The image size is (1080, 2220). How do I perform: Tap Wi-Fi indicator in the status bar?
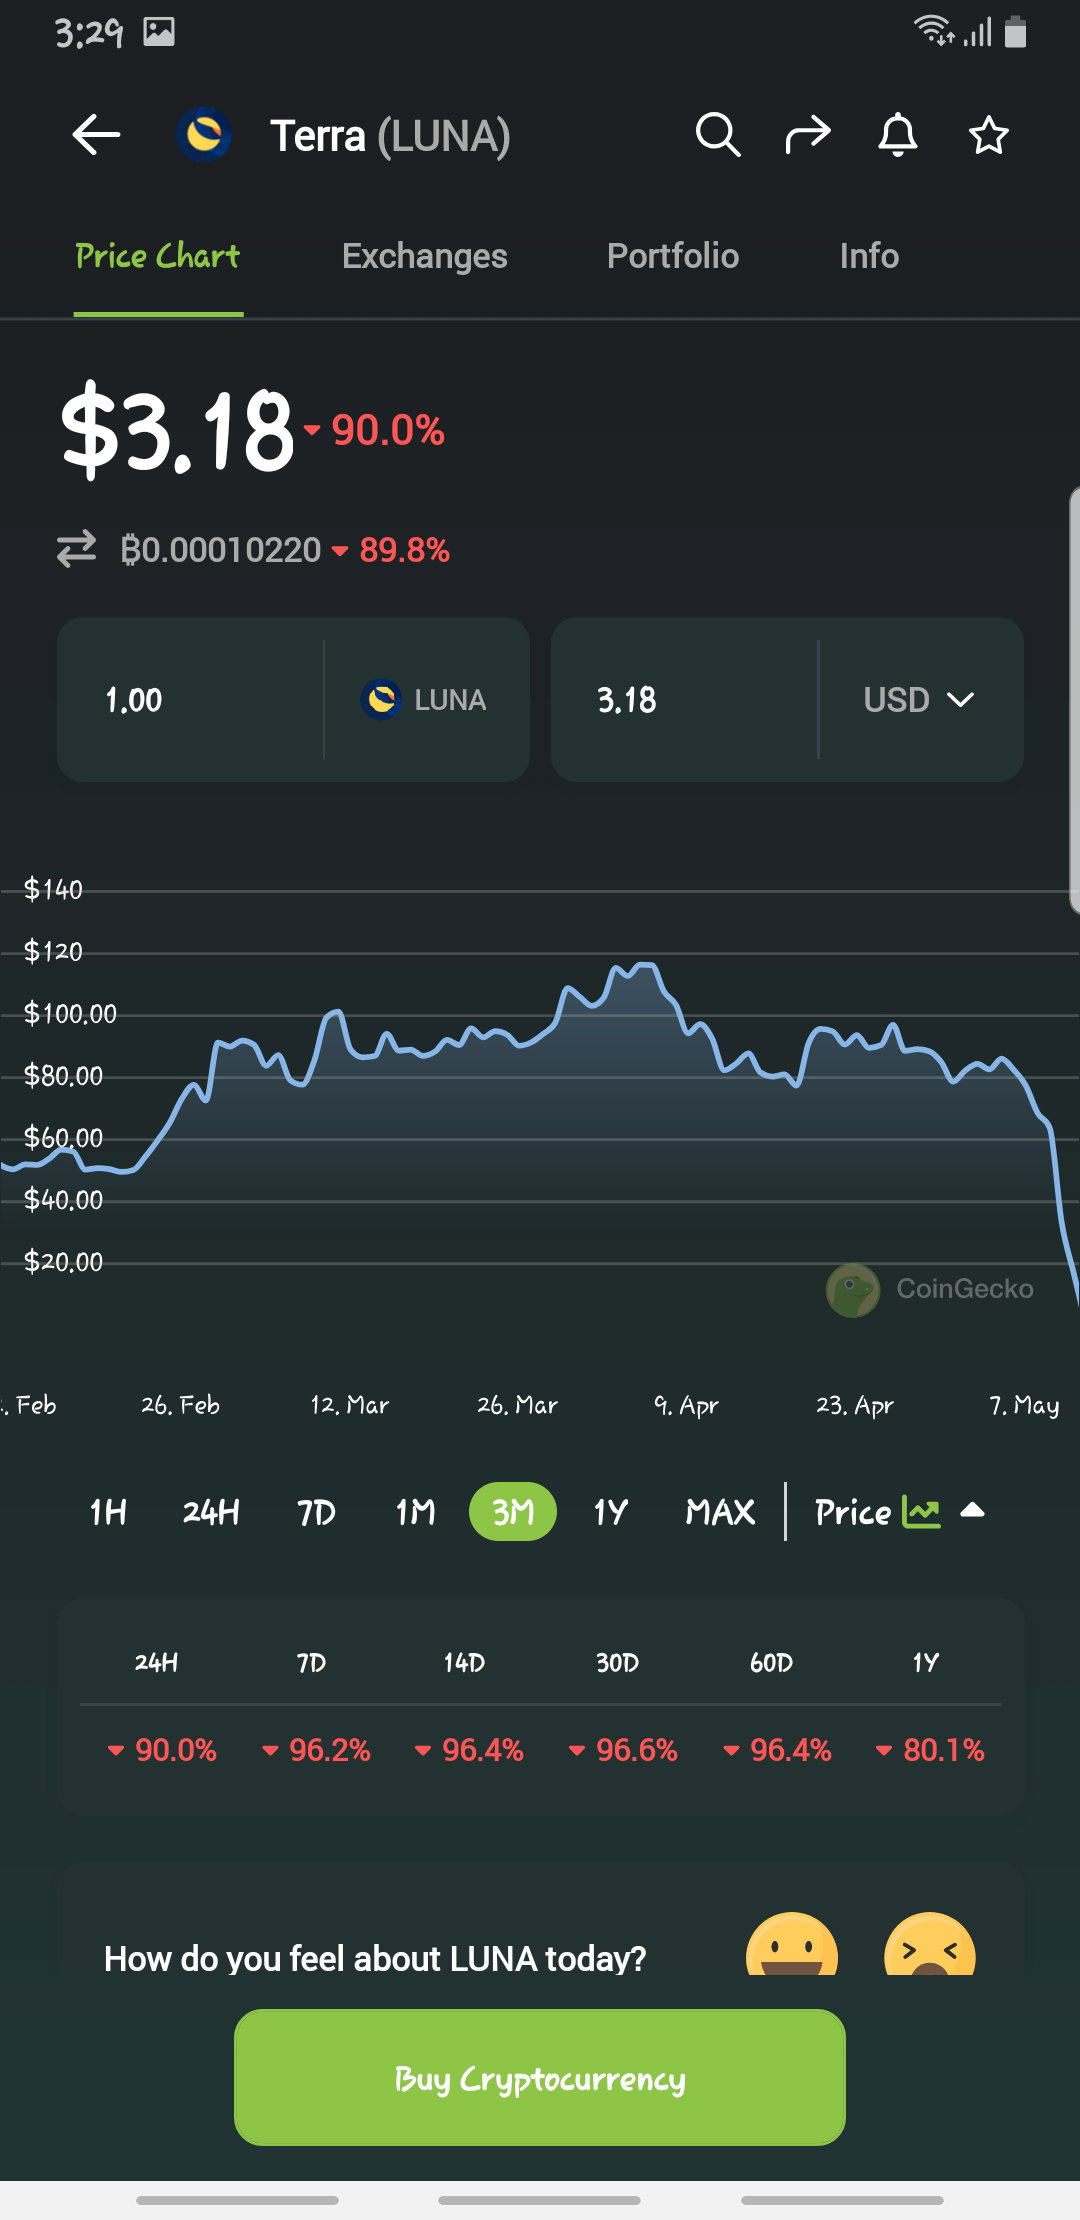point(934,31)
